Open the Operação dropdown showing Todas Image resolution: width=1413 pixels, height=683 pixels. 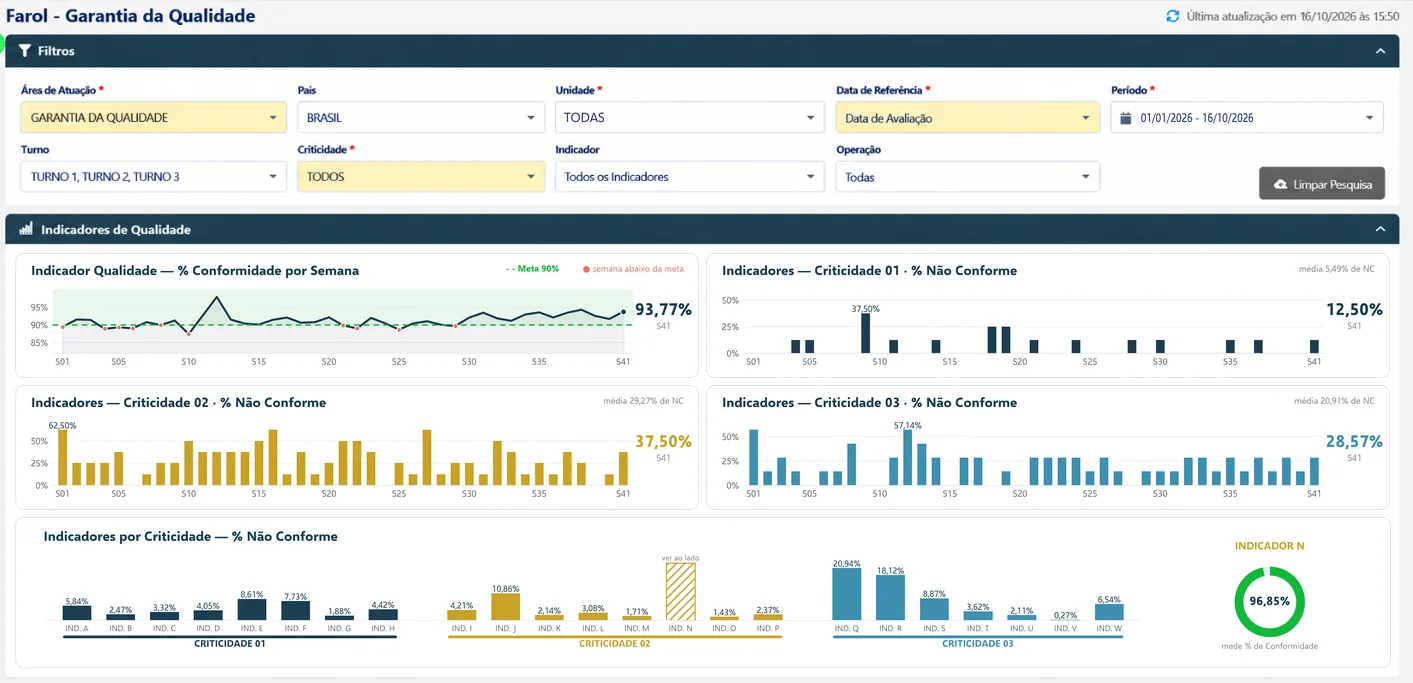coord(968,177)
